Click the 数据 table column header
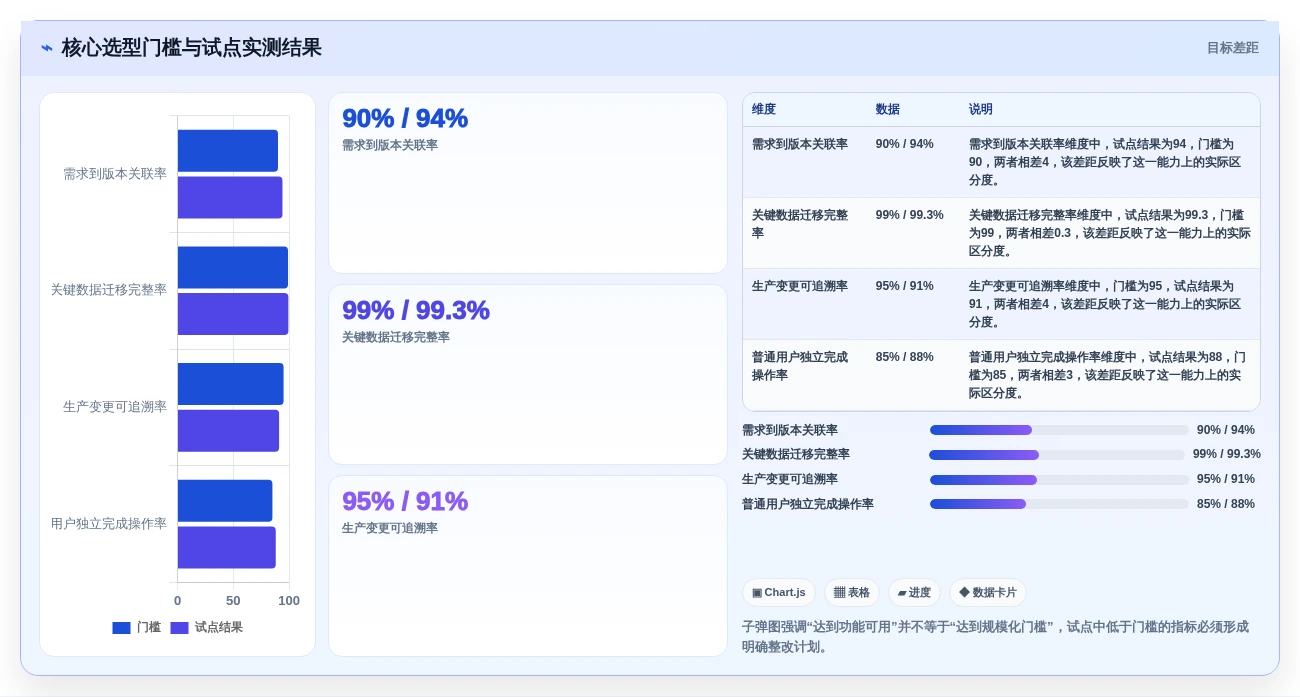 pos(887,109)
